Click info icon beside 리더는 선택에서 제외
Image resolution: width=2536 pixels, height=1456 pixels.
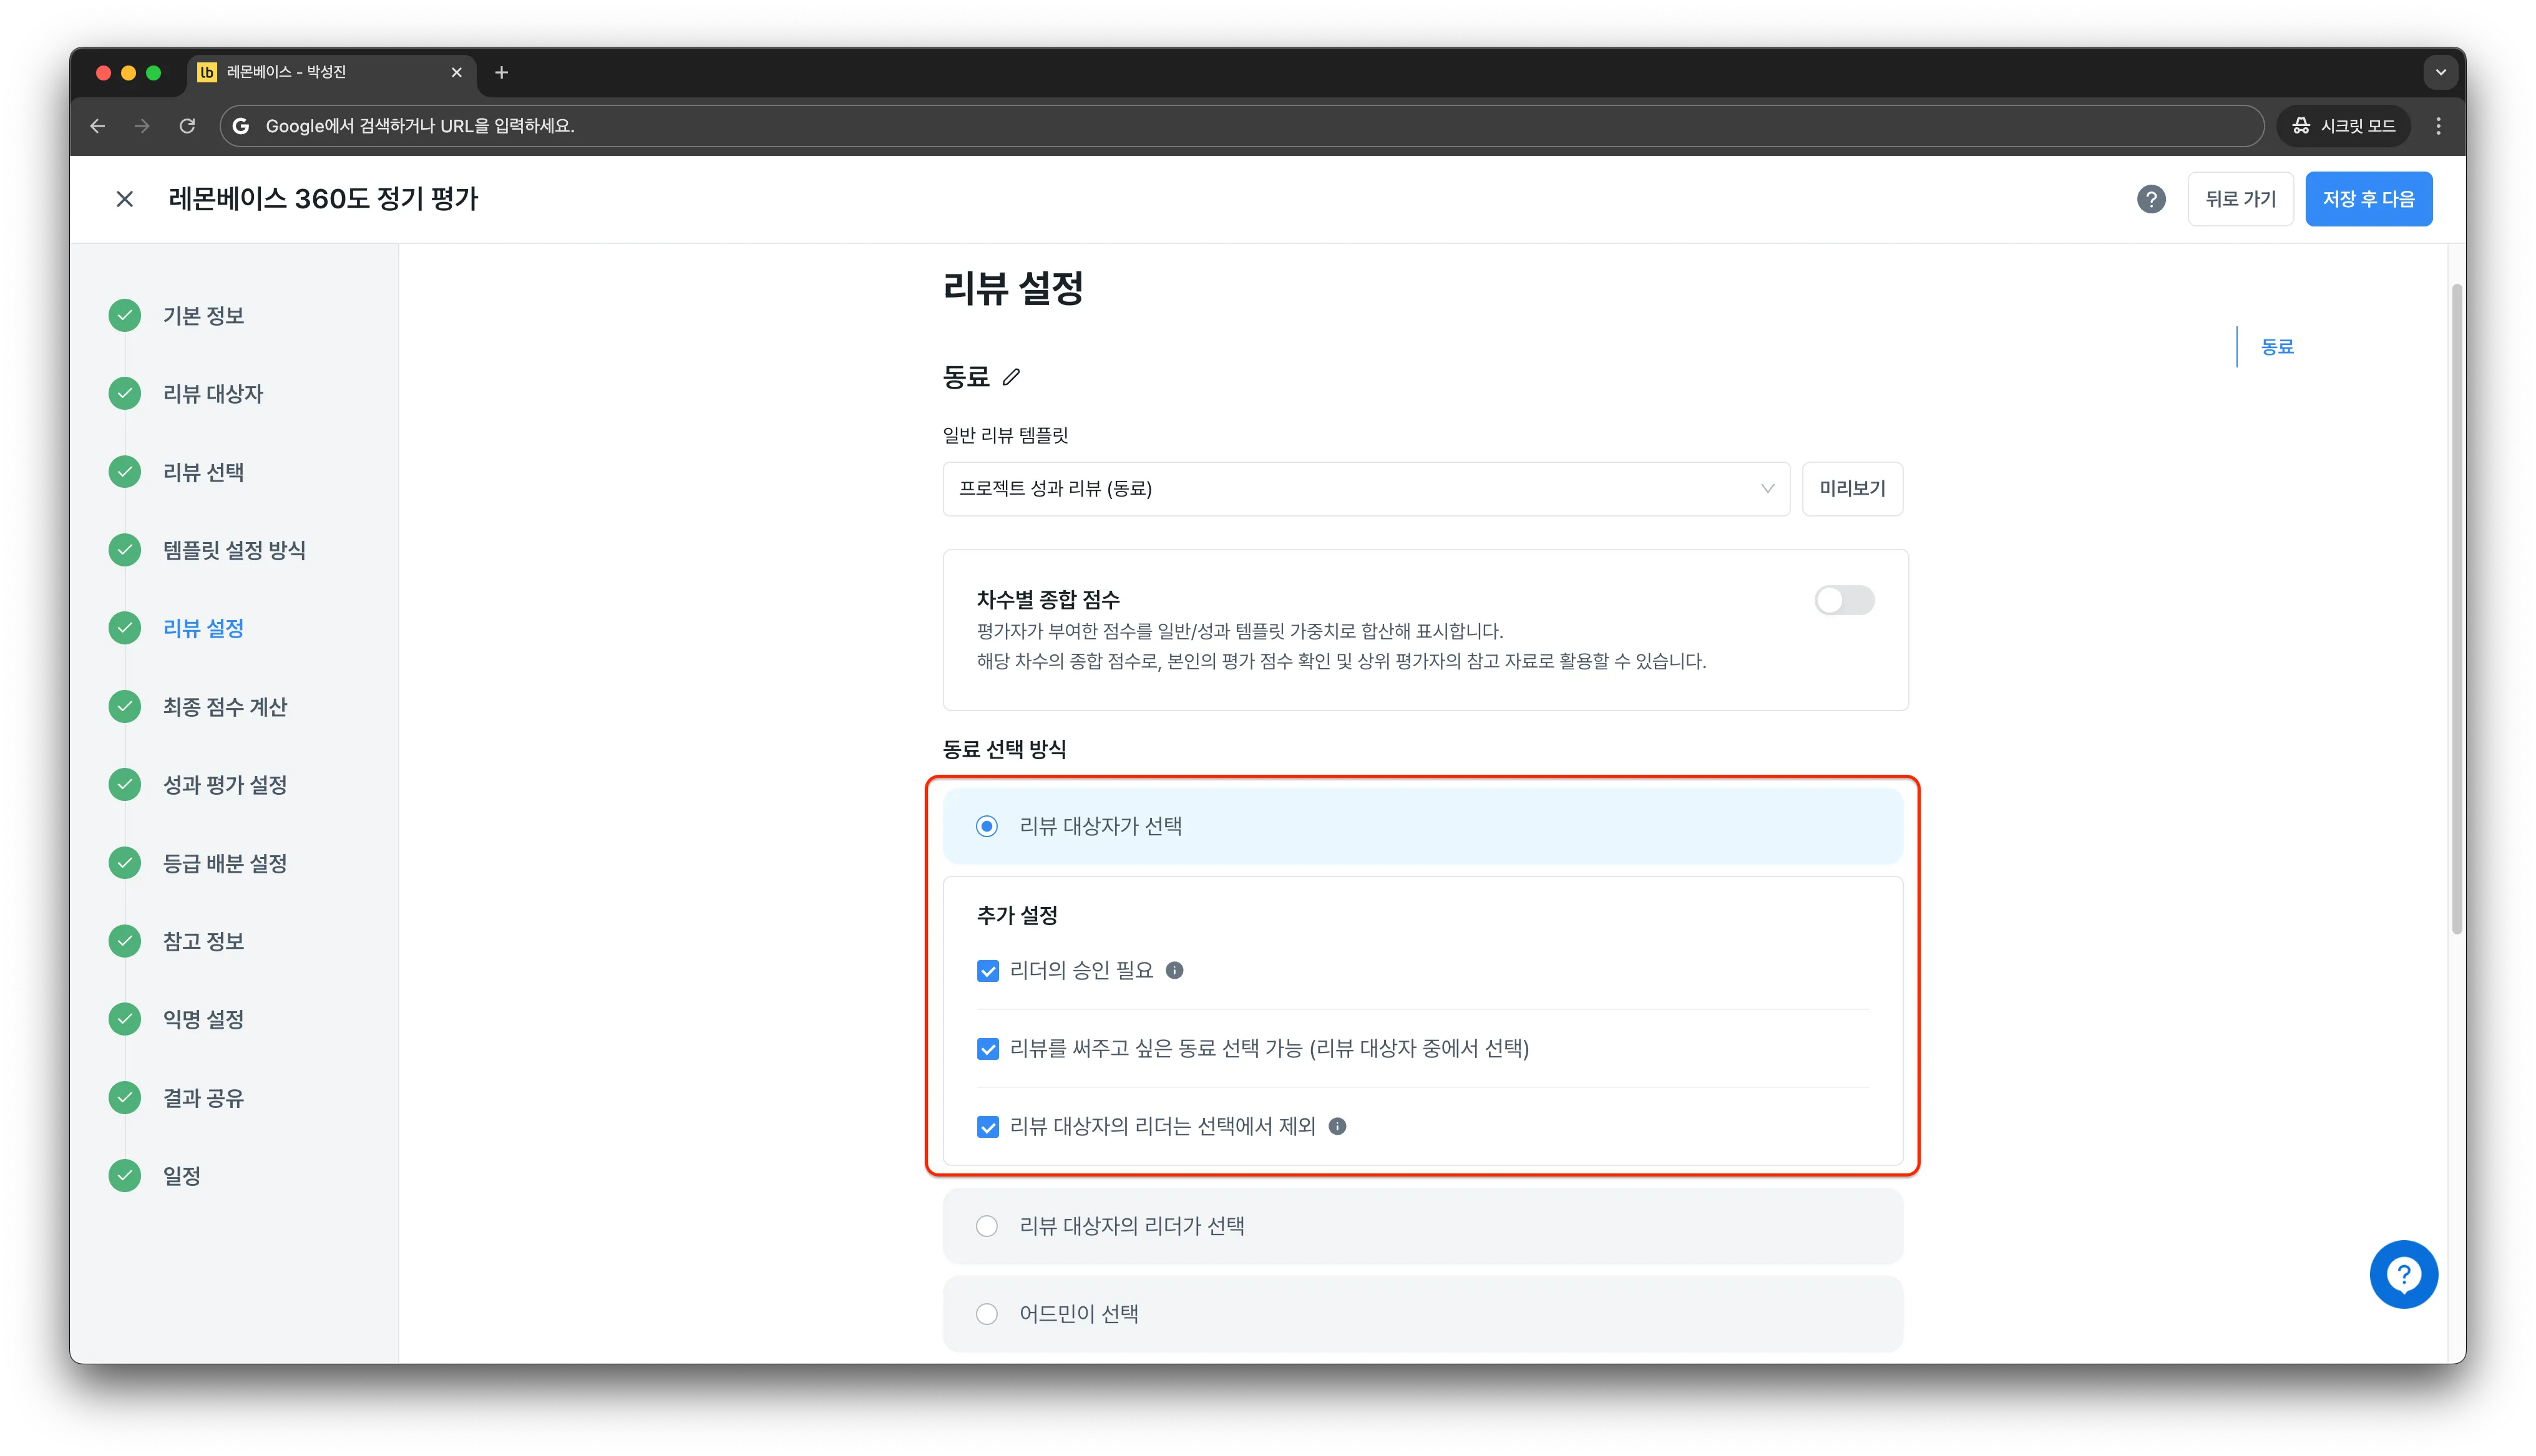(1337, 1126)
